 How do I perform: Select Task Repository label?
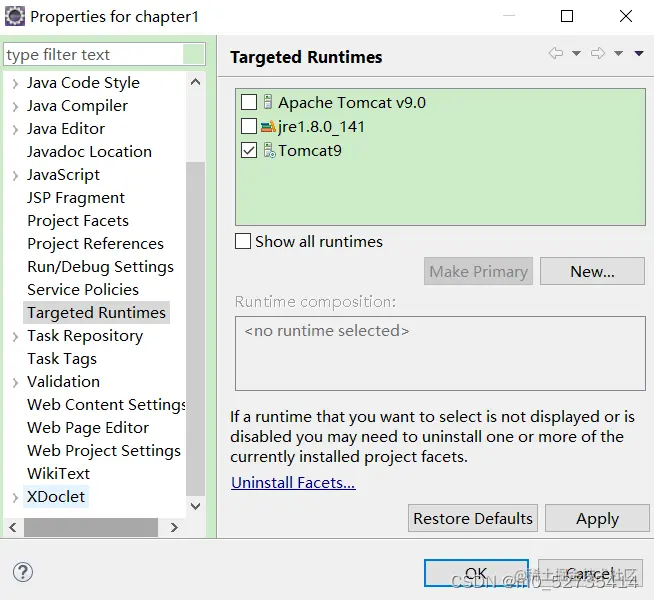[85, 336]
